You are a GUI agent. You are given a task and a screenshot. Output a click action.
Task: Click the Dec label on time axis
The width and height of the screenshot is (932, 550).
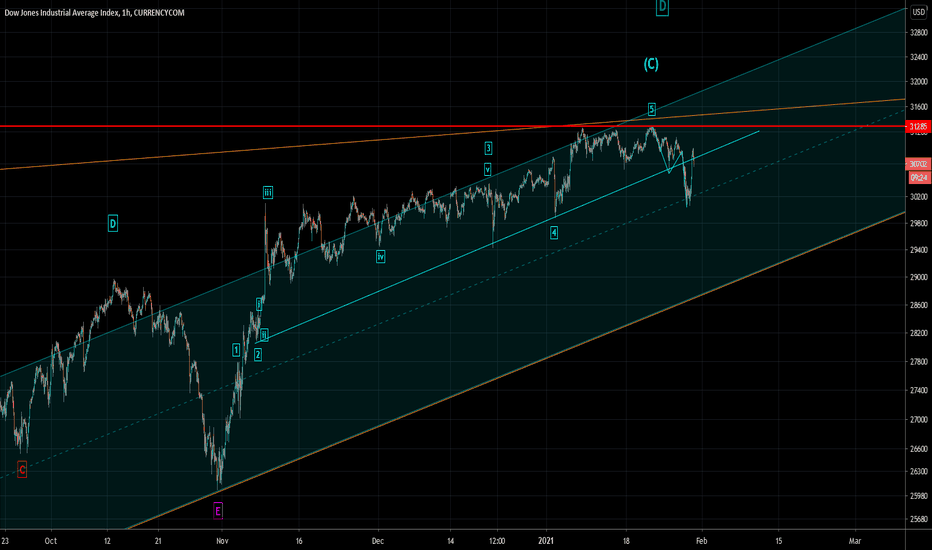click(377, 540)
